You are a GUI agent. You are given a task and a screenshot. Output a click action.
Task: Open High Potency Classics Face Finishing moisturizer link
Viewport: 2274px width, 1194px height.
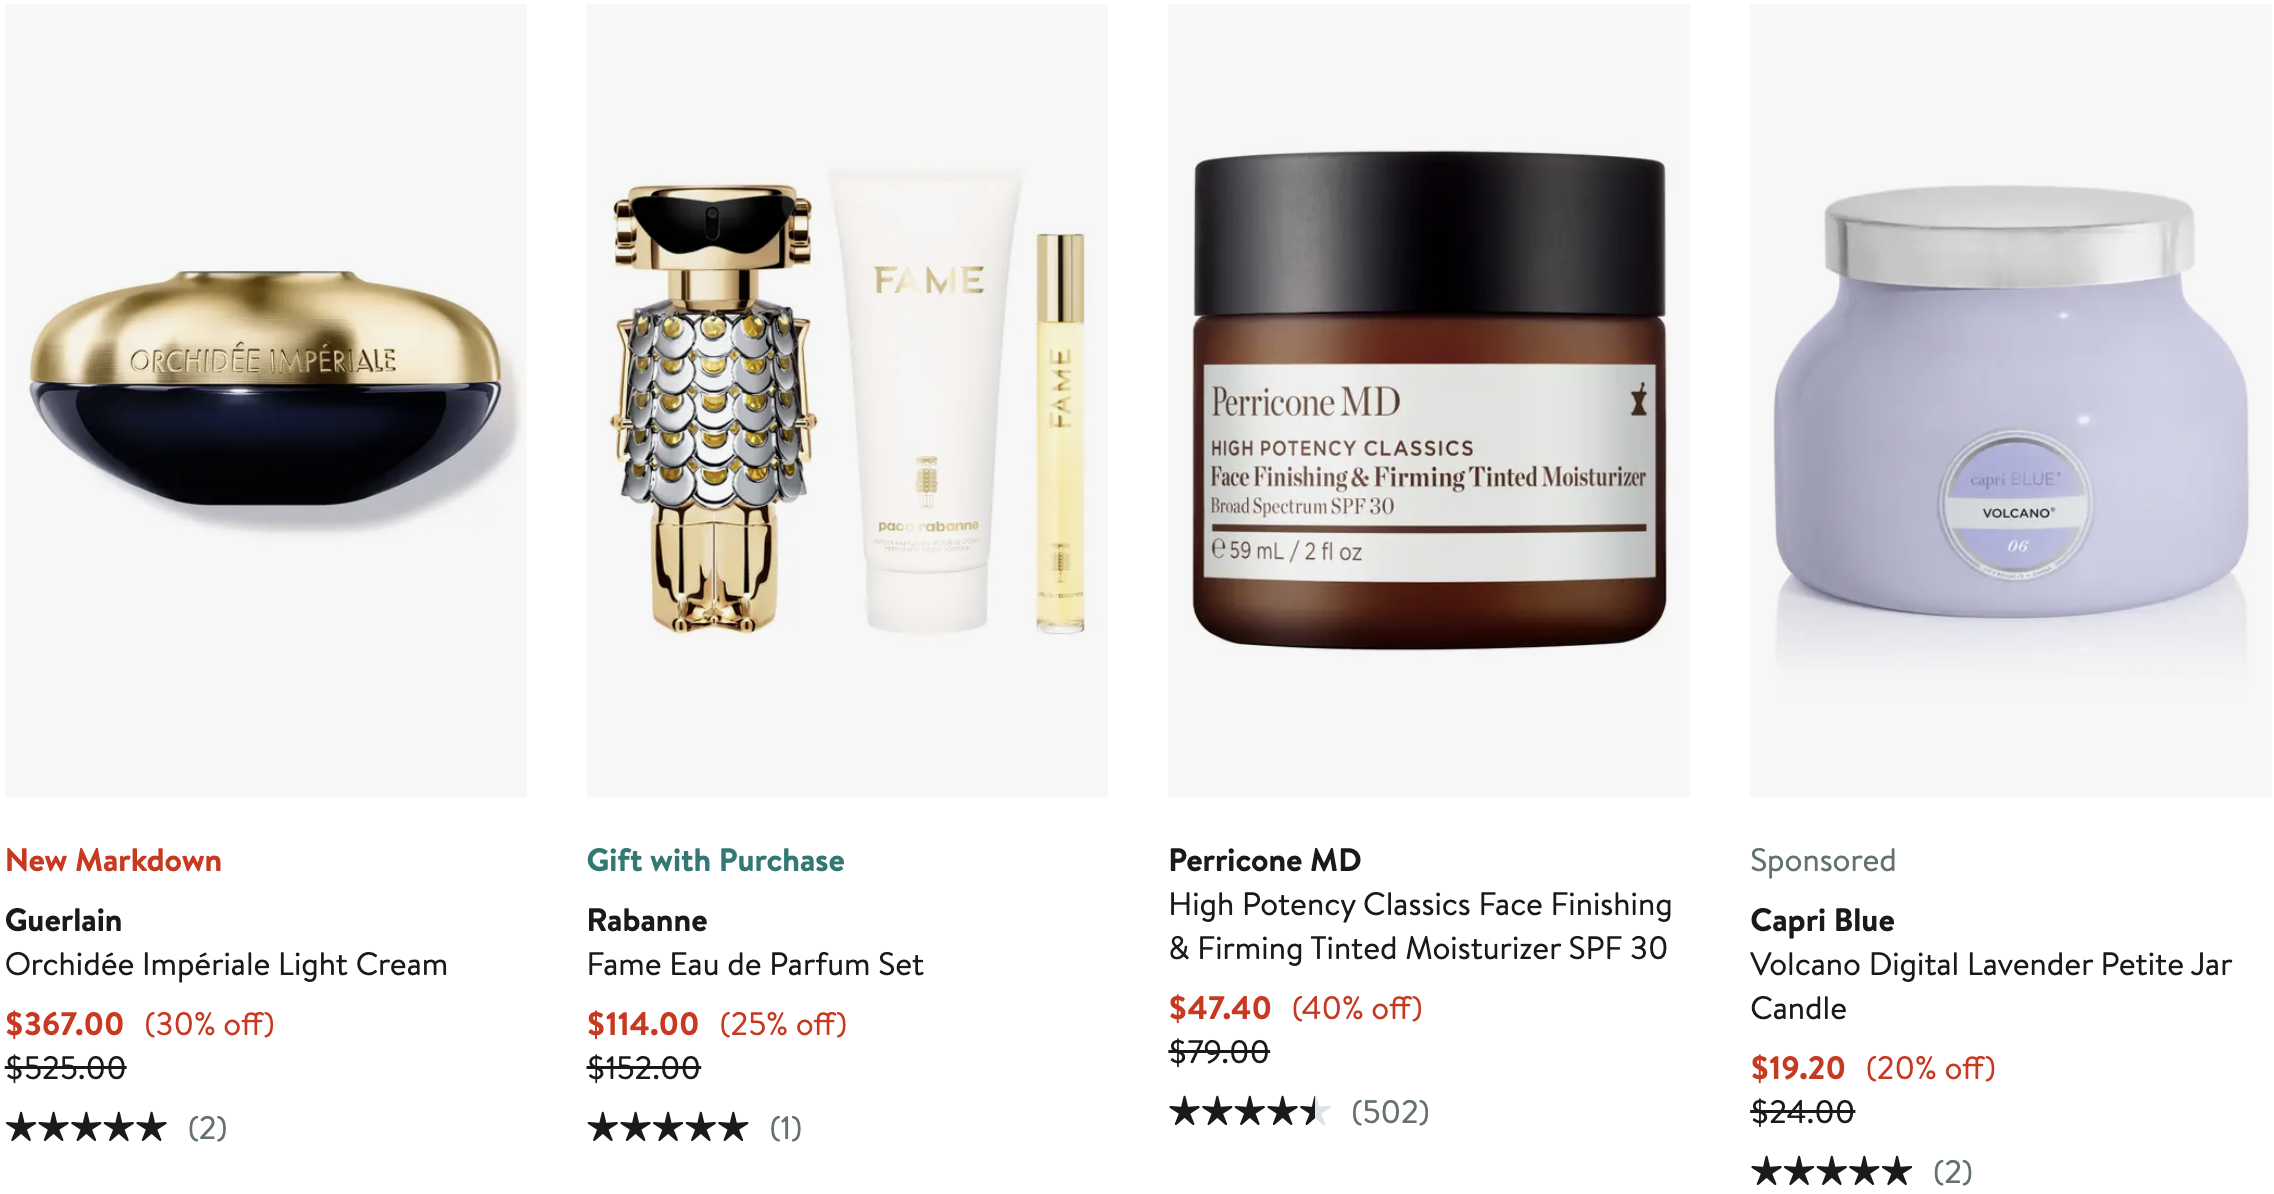[x=1420, y=927]
